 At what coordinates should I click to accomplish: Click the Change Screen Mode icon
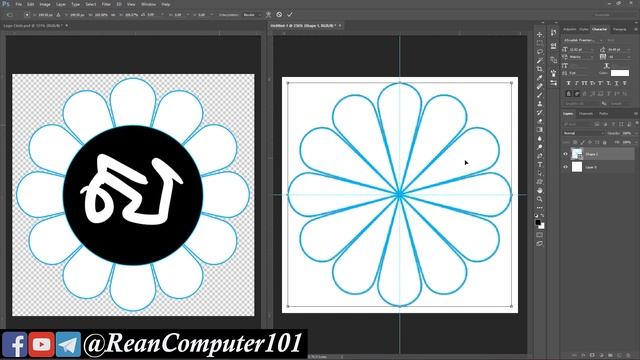click(x=540, y=244)
